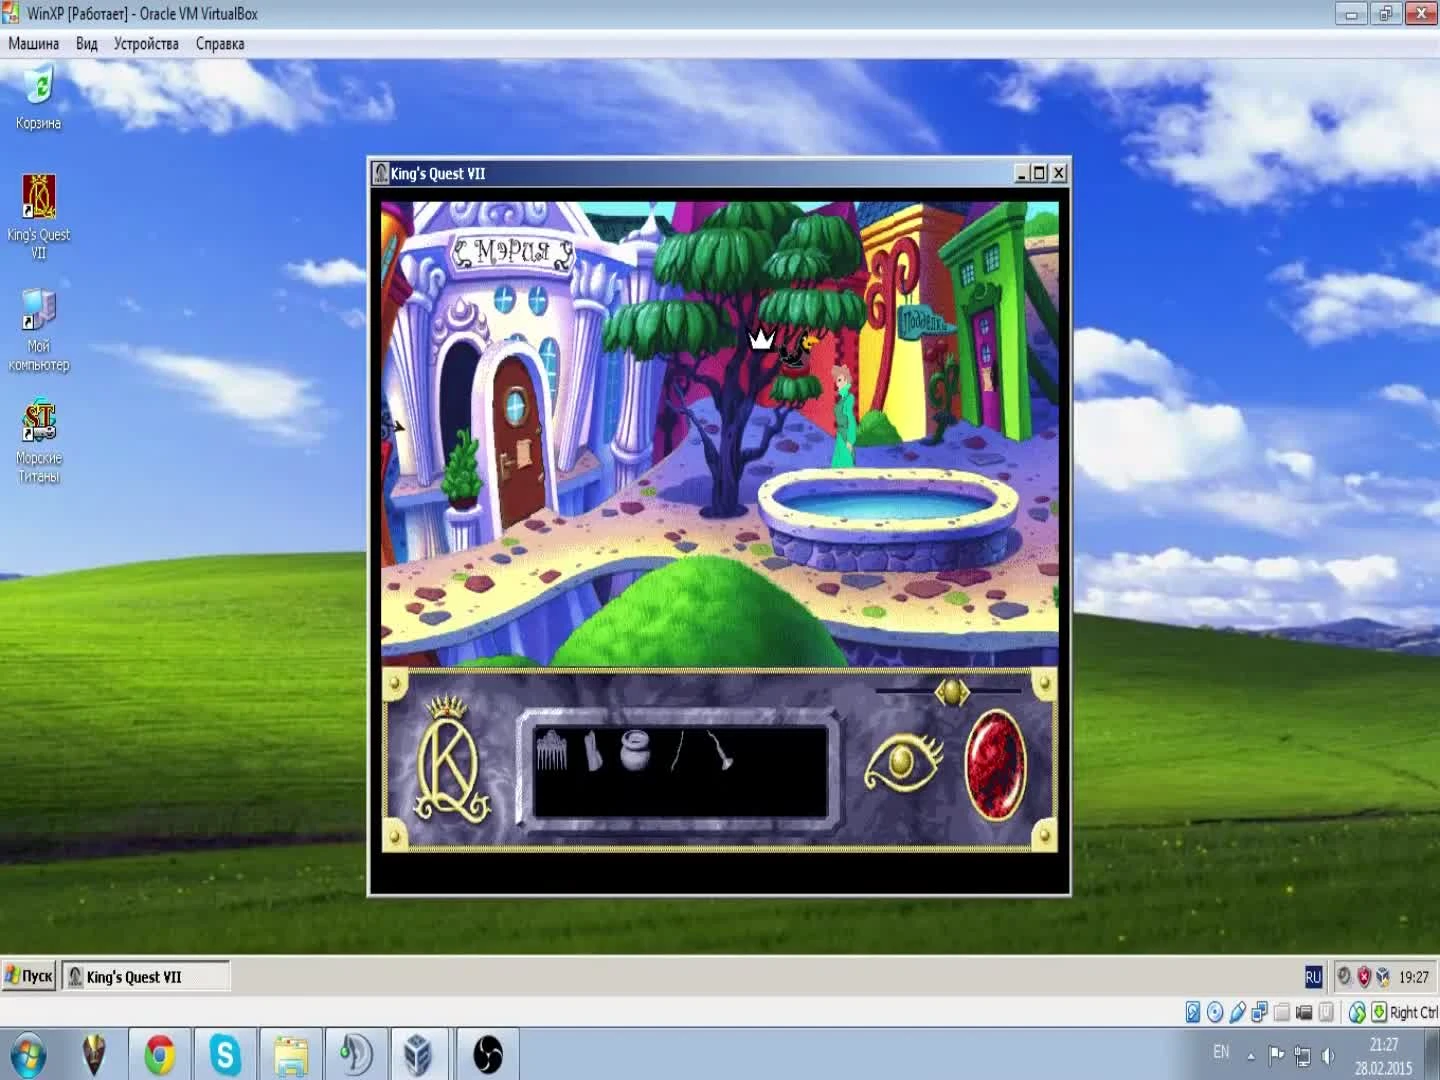Open File Explorer from the Windows taskbar

pos(291,1055)
